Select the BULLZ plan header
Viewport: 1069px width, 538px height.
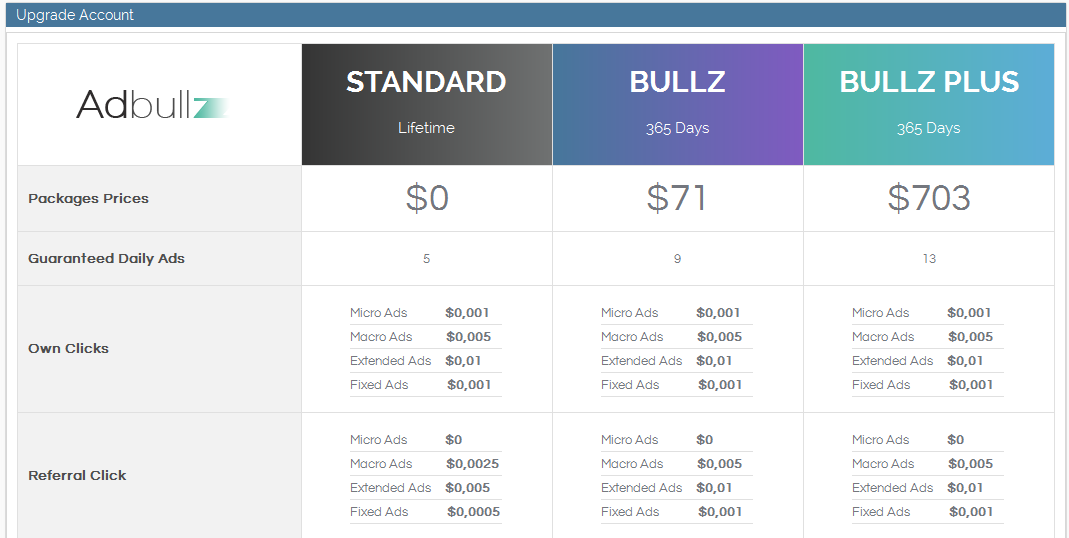point(677,82)
